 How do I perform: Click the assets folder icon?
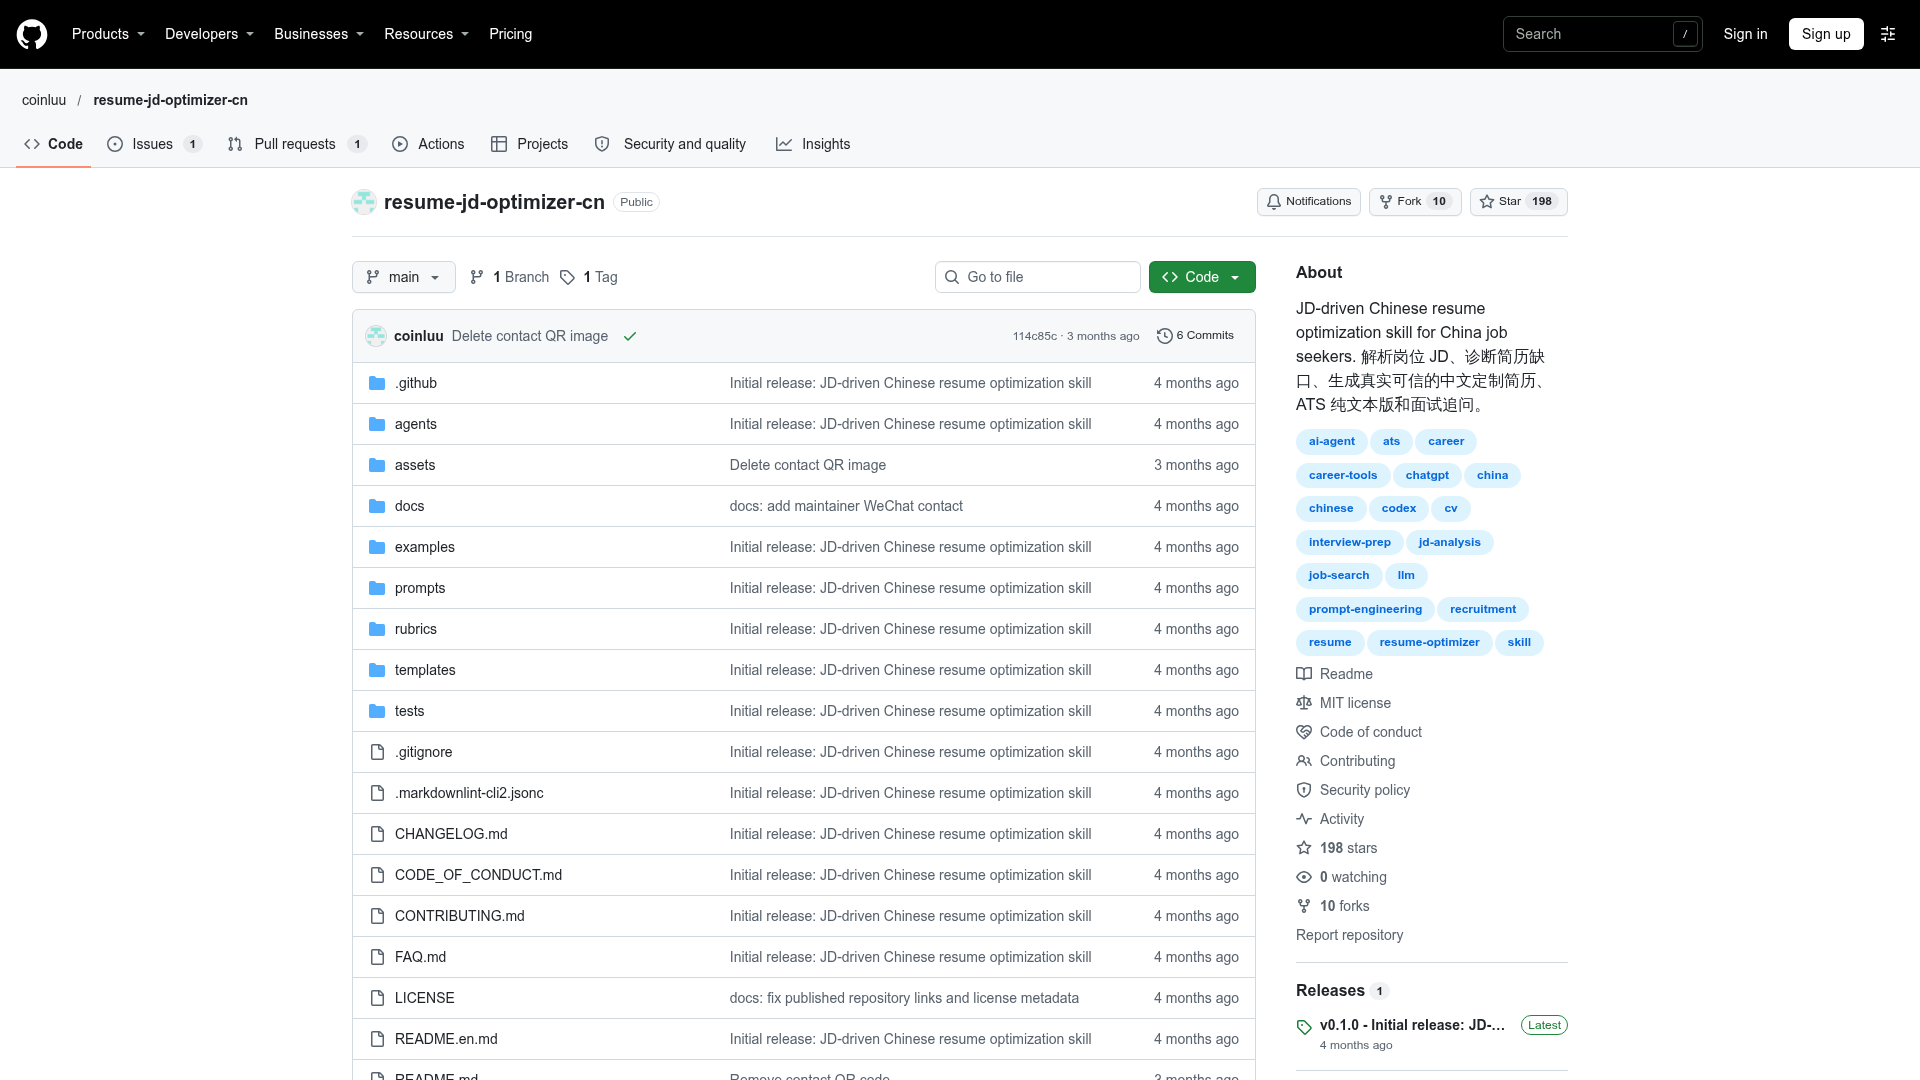point(377,465)
